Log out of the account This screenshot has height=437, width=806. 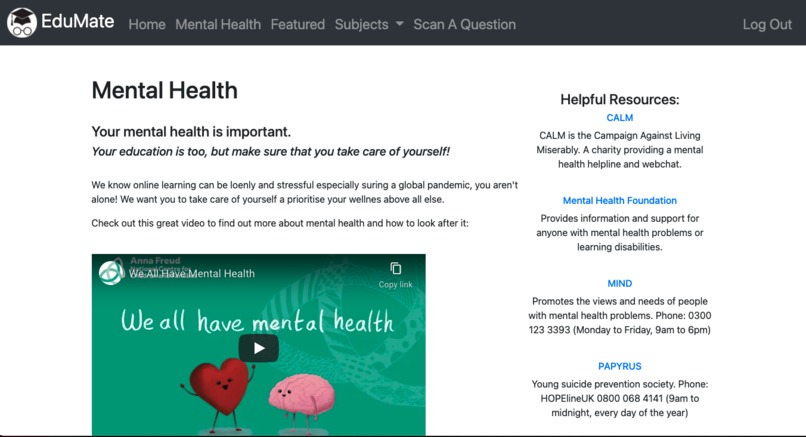(x=767, y=24)
